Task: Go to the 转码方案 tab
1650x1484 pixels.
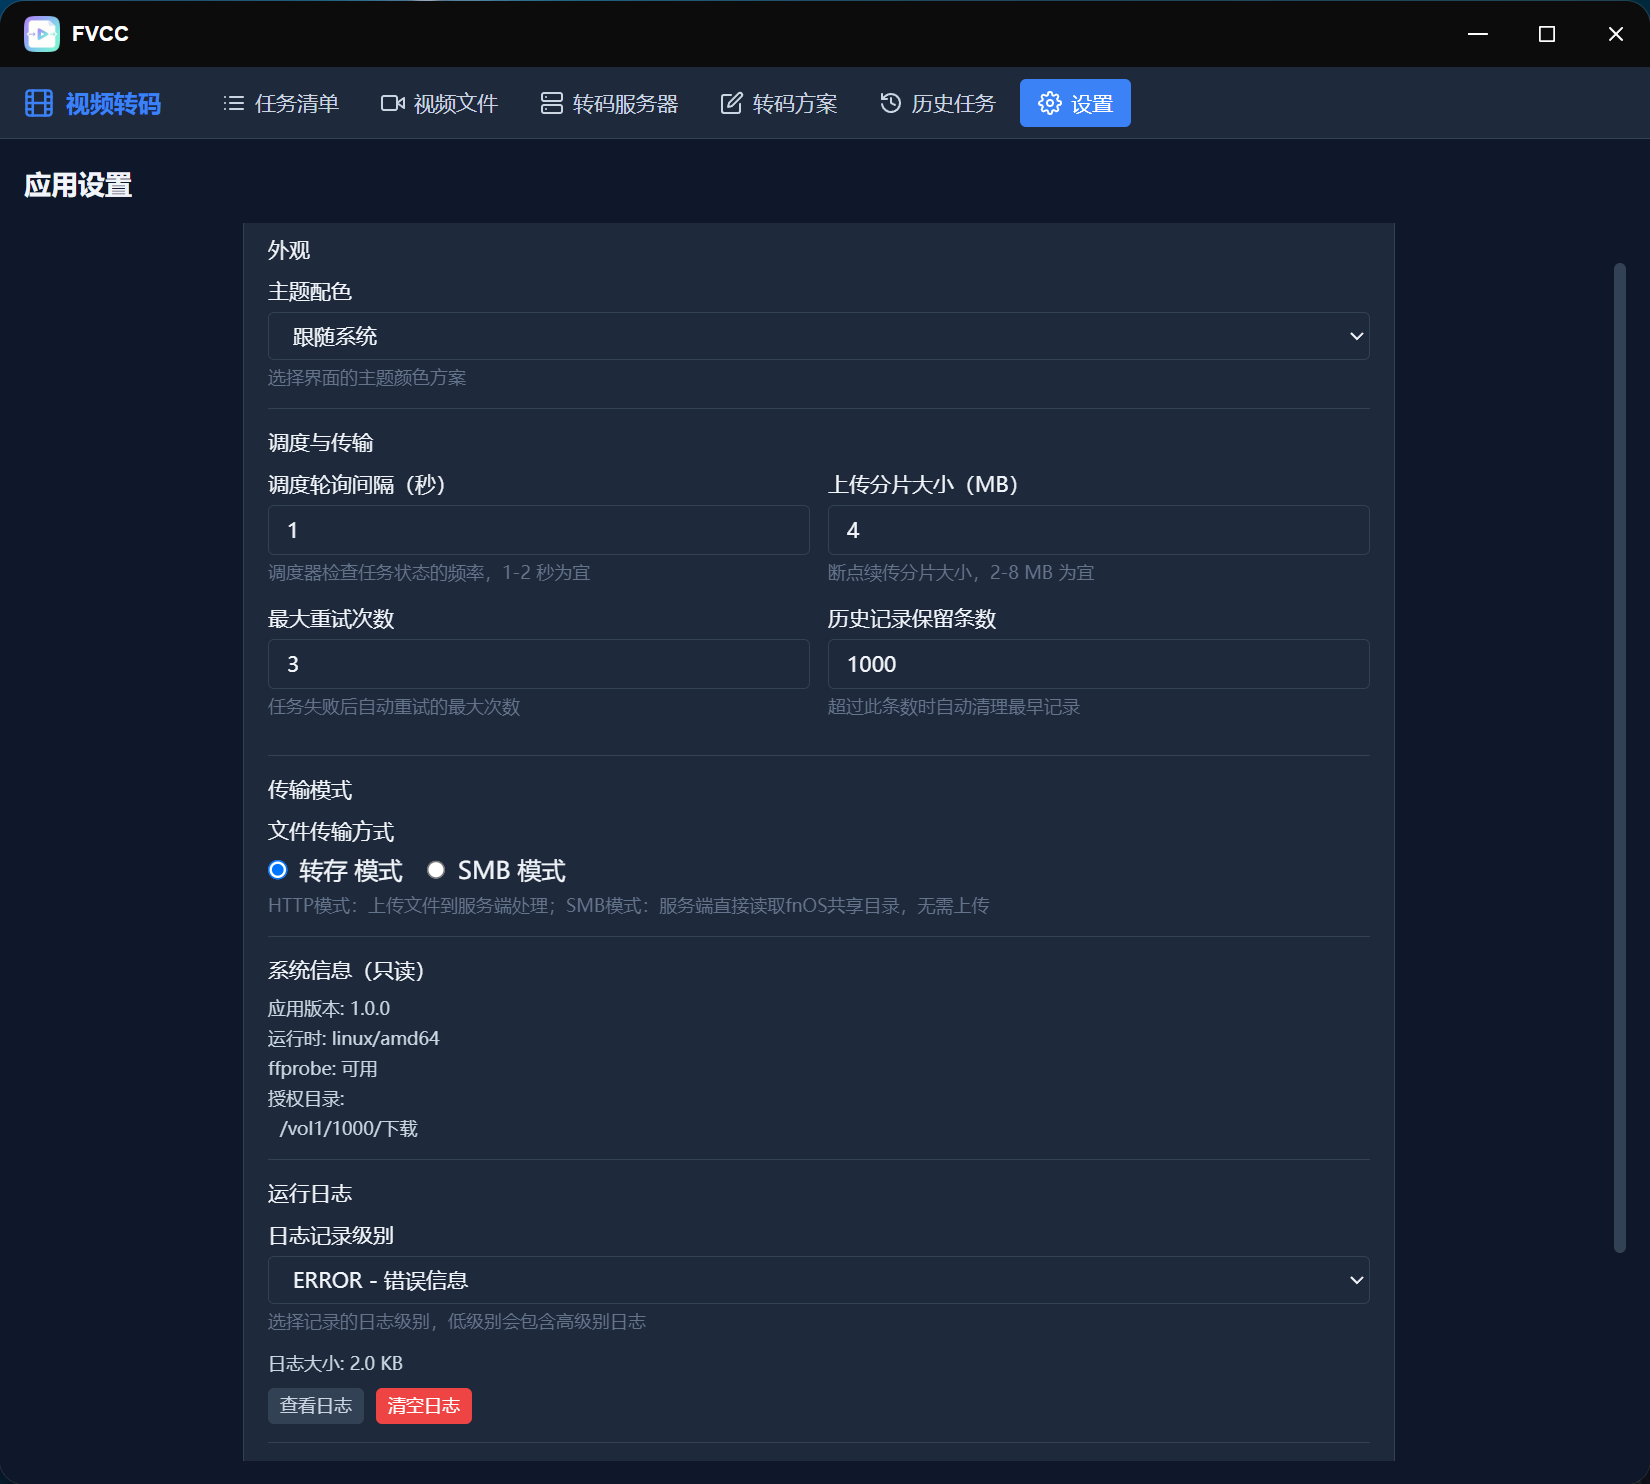Action: [779, 103]
